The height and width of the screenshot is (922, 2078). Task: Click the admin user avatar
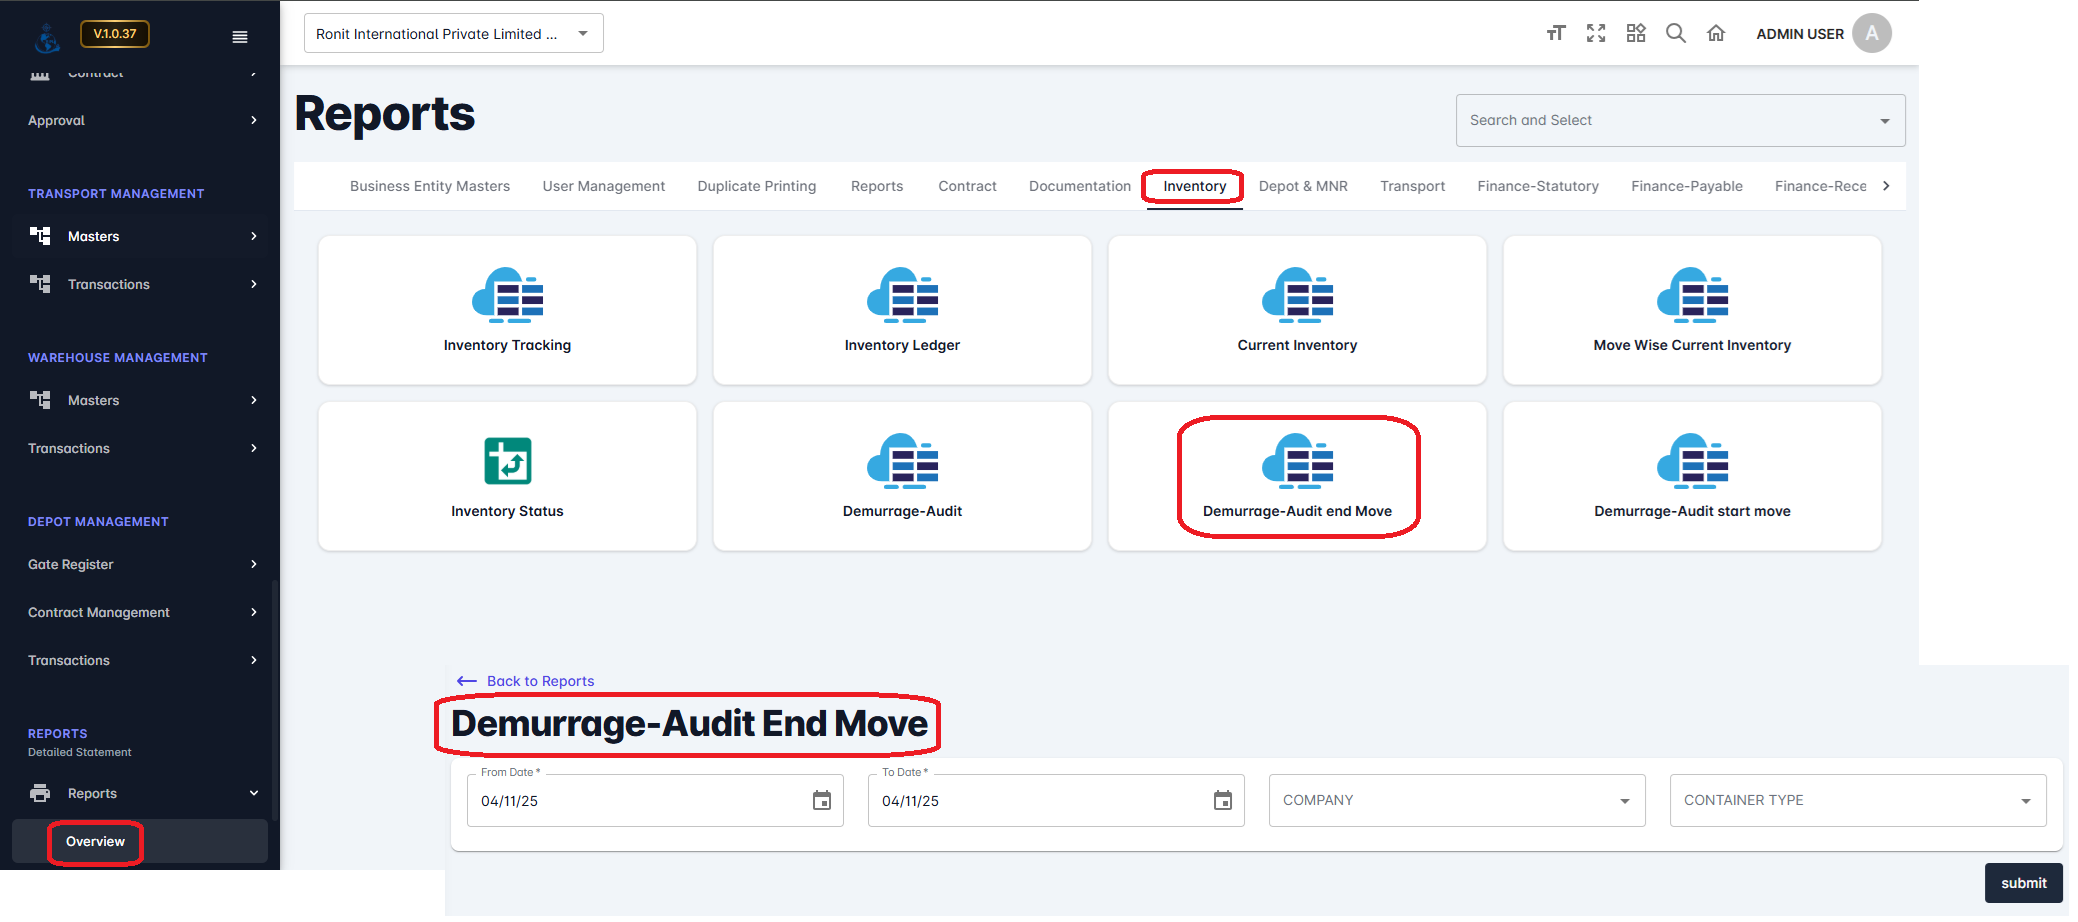(1871, 34)
